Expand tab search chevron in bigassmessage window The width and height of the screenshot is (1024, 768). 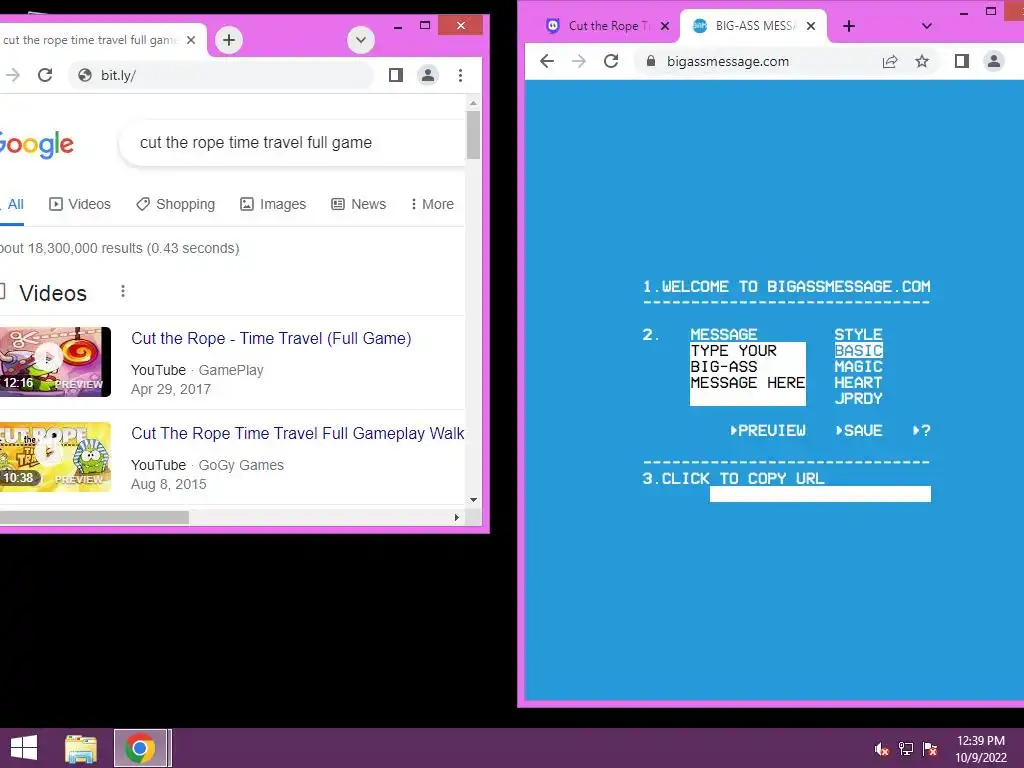926,26
